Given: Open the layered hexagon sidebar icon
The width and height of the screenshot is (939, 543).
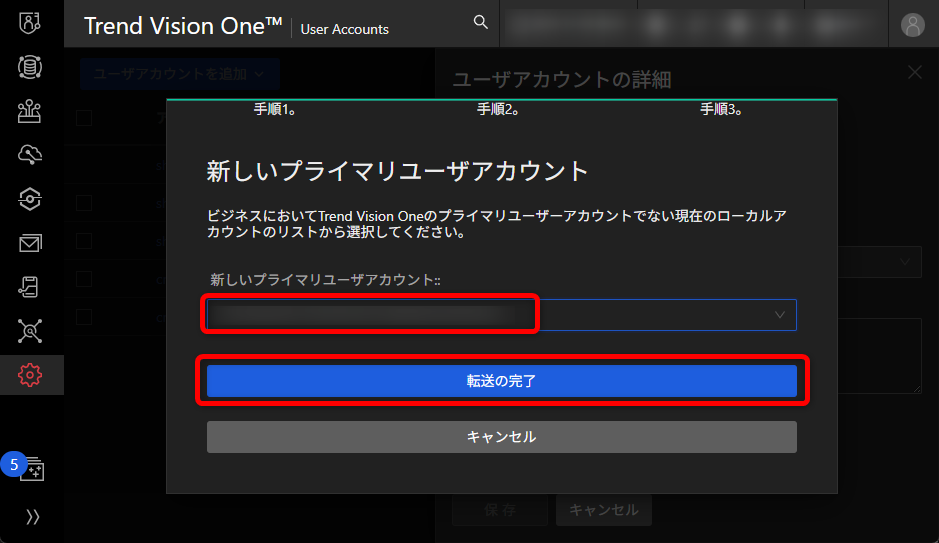Looking at the screenshot, I should [x=30, y=199].
